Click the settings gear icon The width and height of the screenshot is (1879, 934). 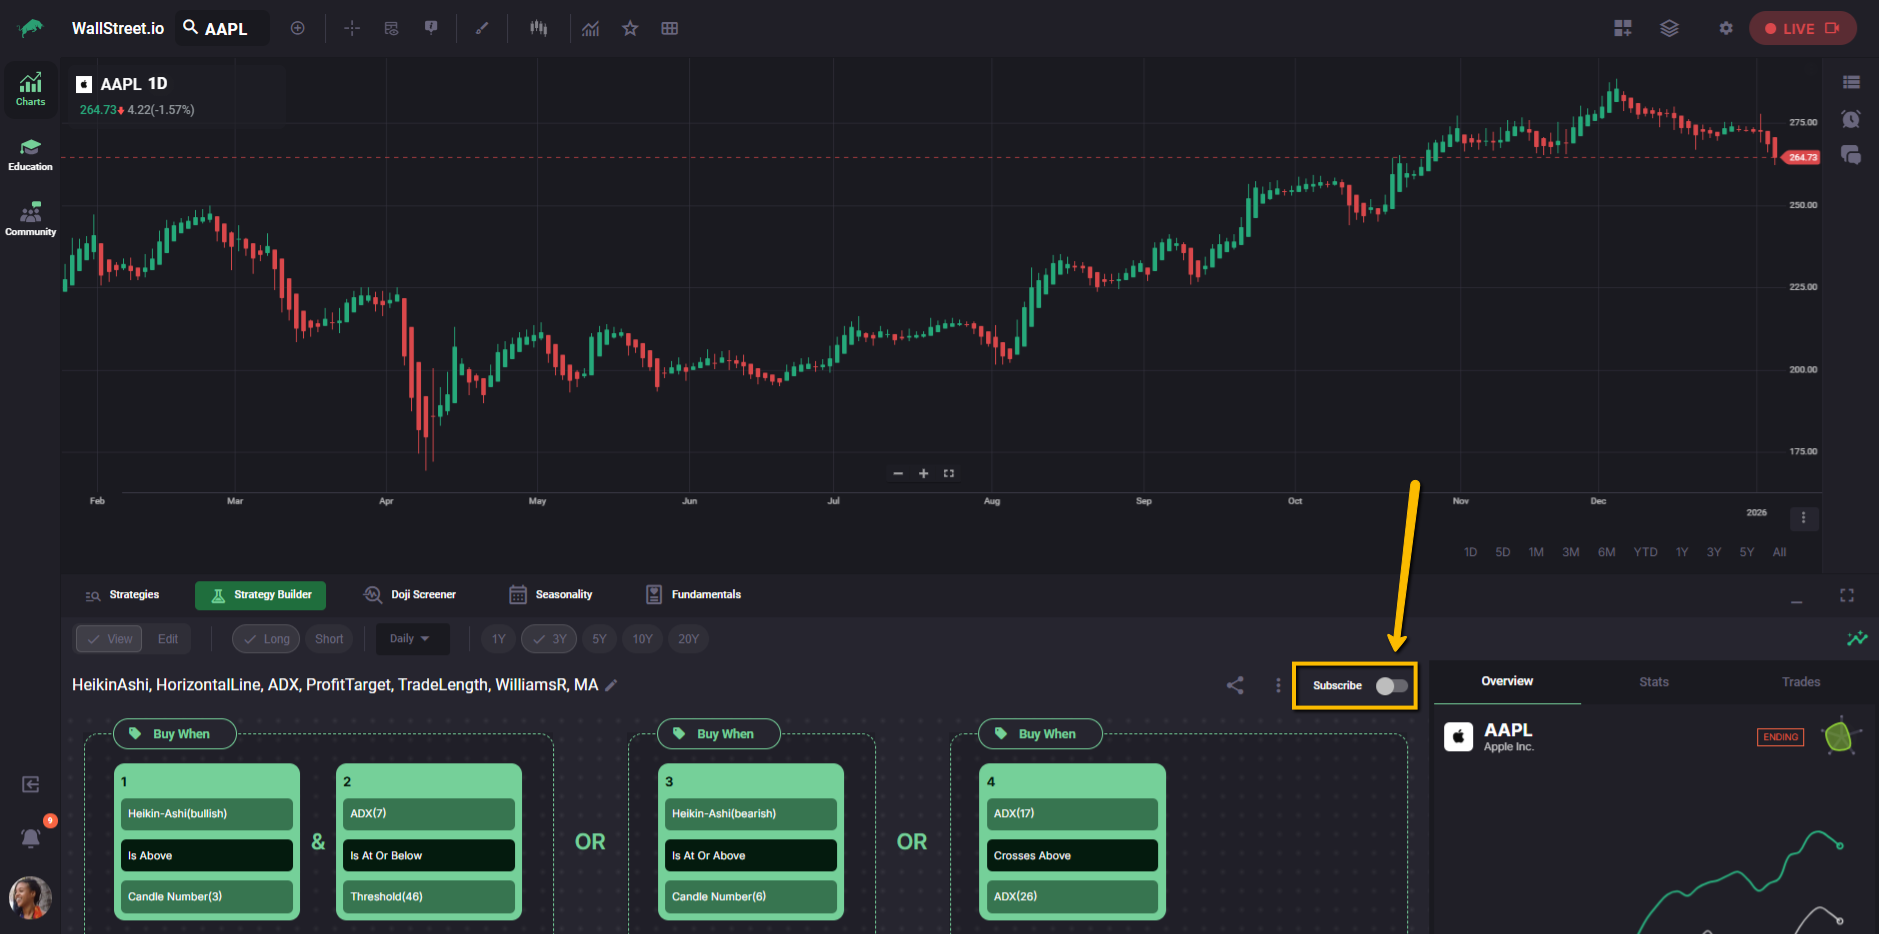1725,28
